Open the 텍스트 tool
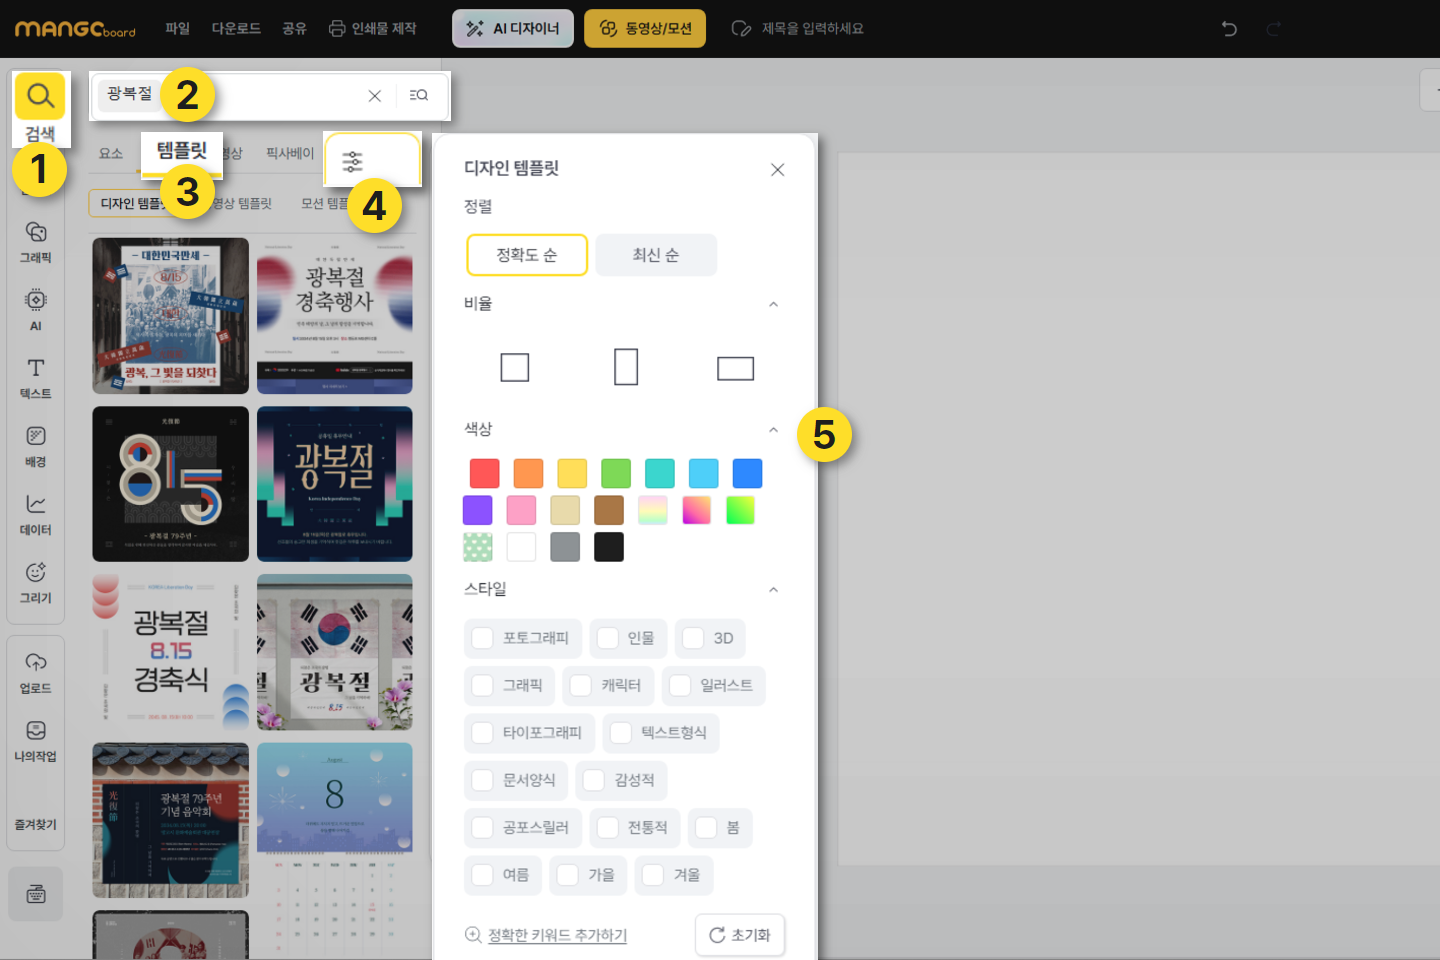The image size is (1440, 960). click(36, 378)
